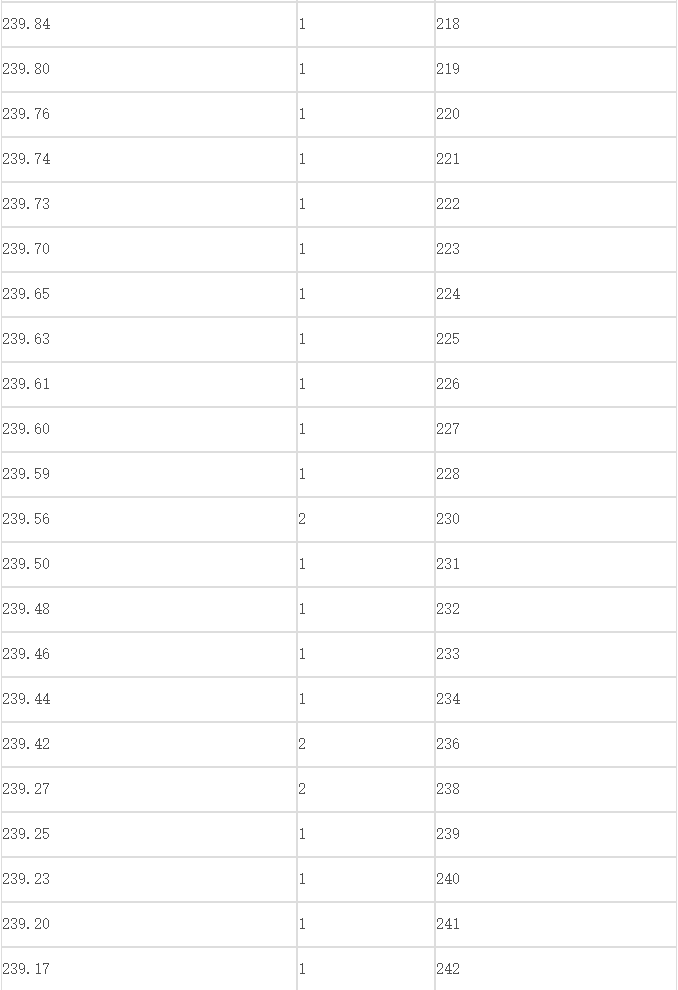Click the cell showing 226
This screenshot has height=990, width=678.
[x=556, y=384]
